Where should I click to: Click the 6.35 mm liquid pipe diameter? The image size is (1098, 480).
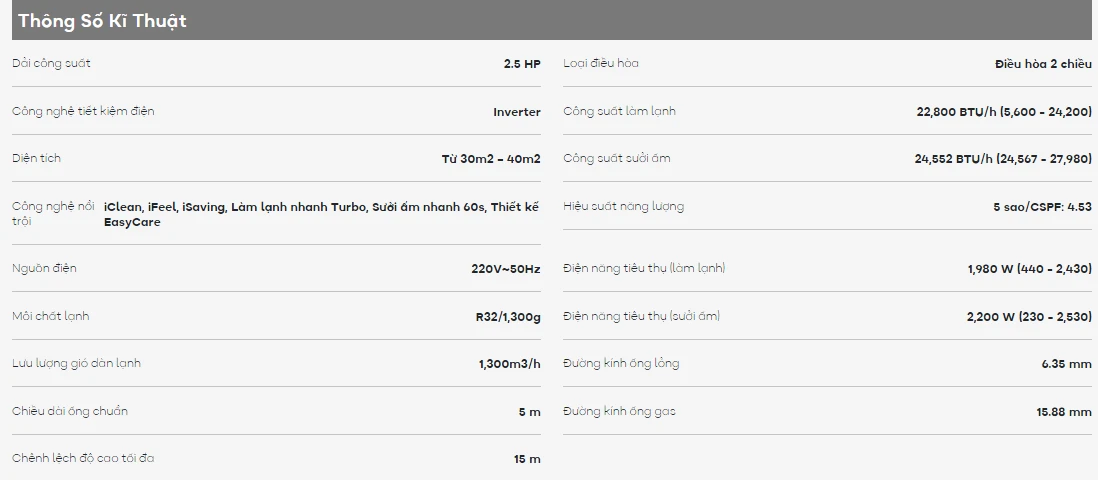tap(1066, 364)
